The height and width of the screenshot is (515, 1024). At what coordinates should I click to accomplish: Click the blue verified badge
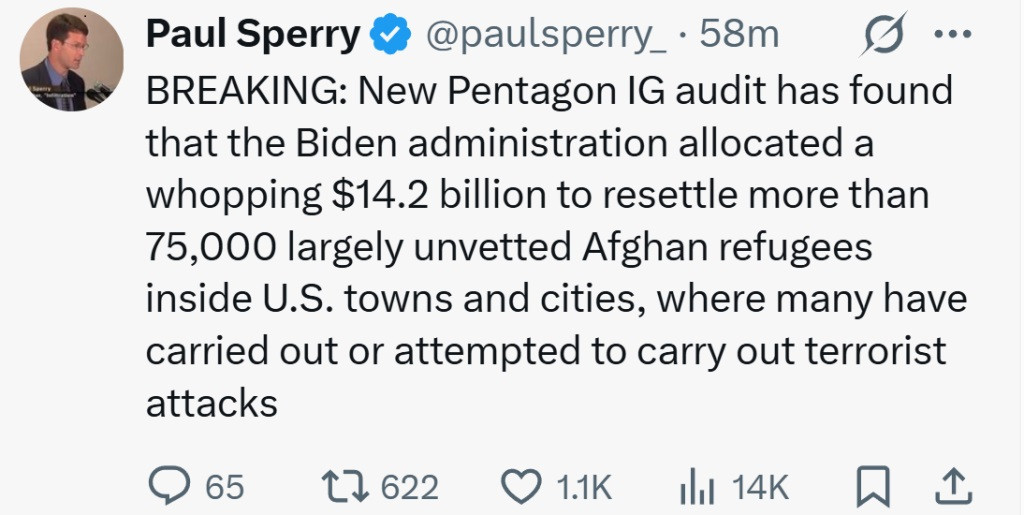(x=391, y=35)
